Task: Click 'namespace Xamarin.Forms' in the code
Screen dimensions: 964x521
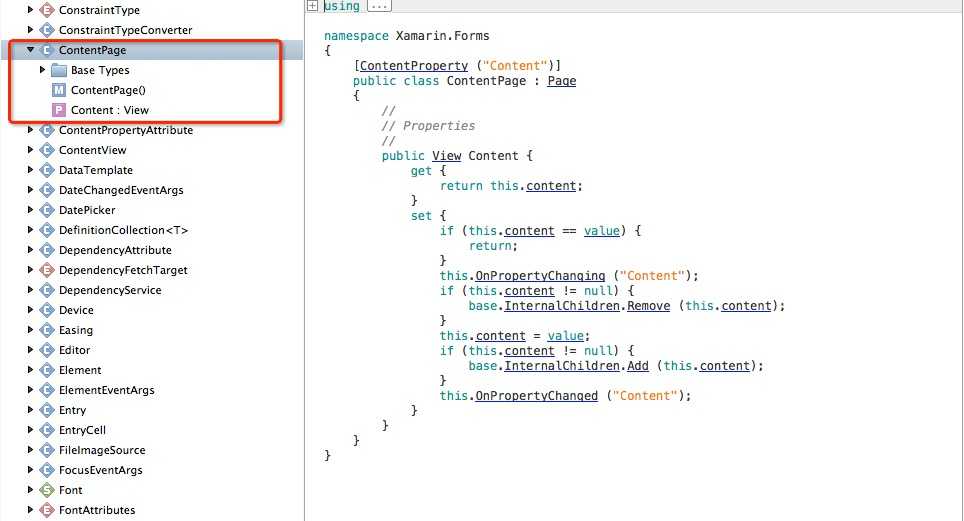Action: 406,36
